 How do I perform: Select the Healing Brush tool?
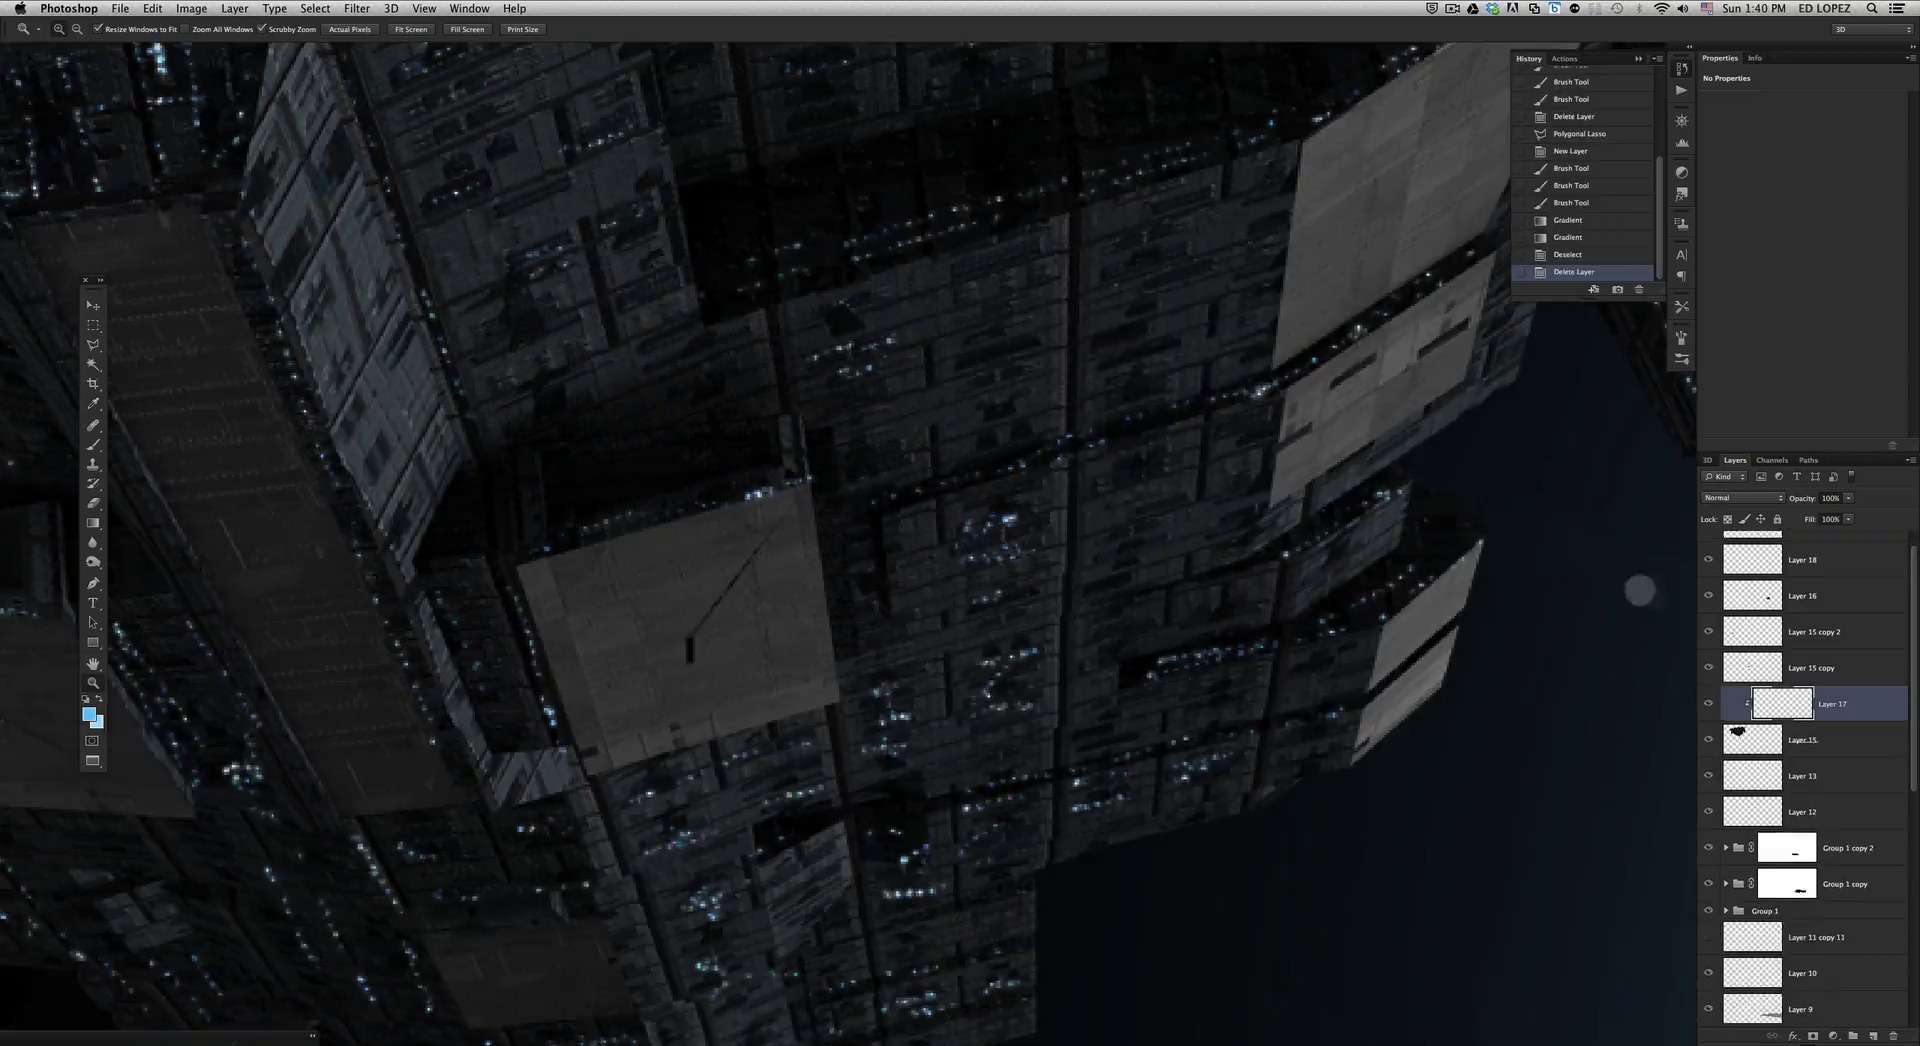(x=93, y=425)
